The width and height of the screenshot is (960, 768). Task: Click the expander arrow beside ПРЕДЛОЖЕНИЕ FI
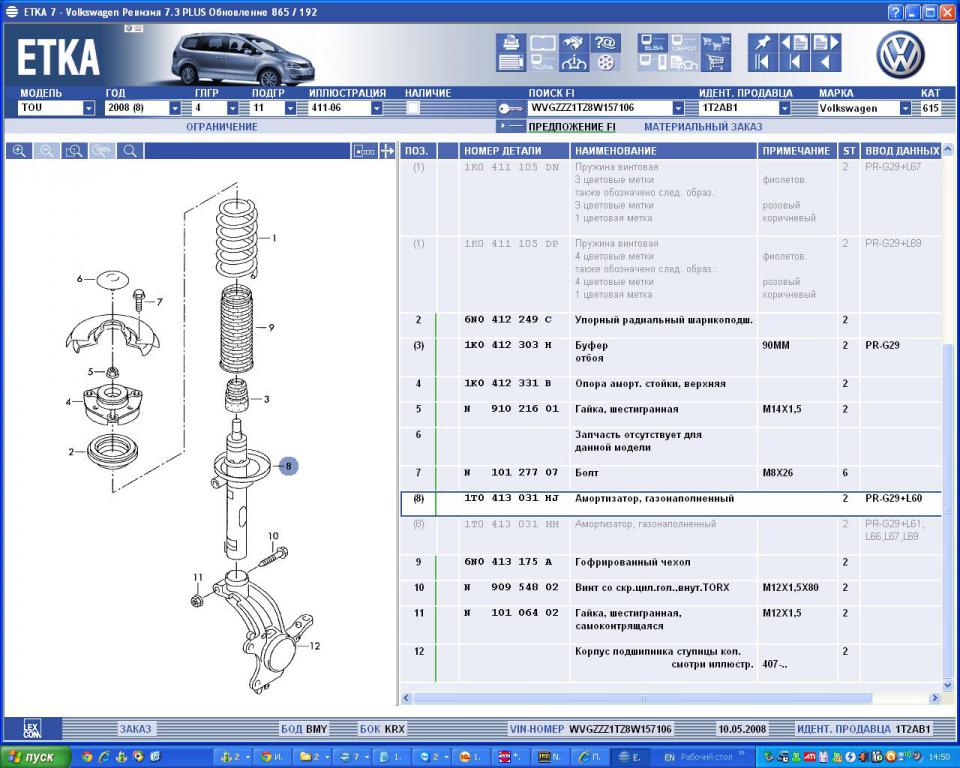coord(510,126)
